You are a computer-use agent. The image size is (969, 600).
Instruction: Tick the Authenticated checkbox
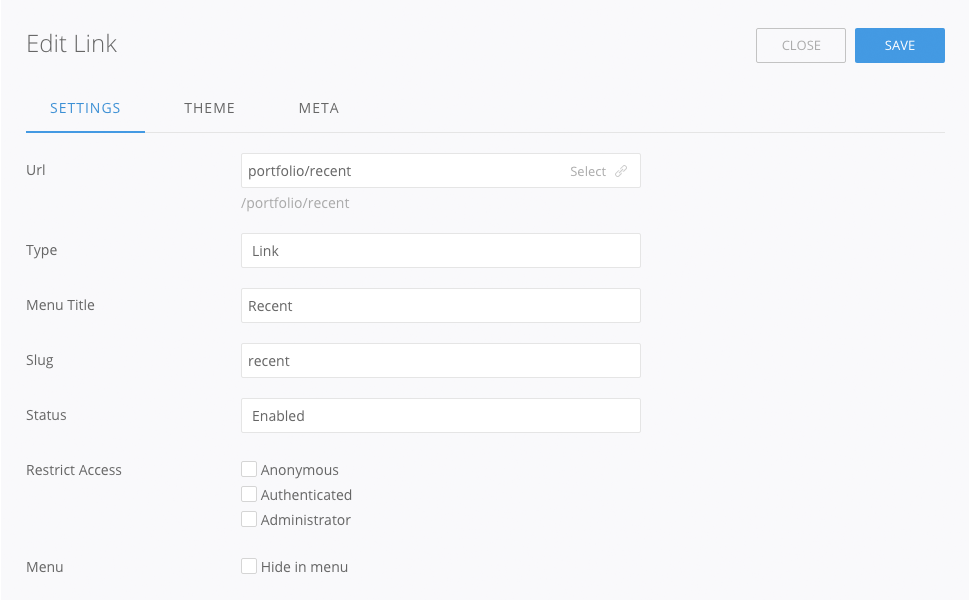coord(249,494)
